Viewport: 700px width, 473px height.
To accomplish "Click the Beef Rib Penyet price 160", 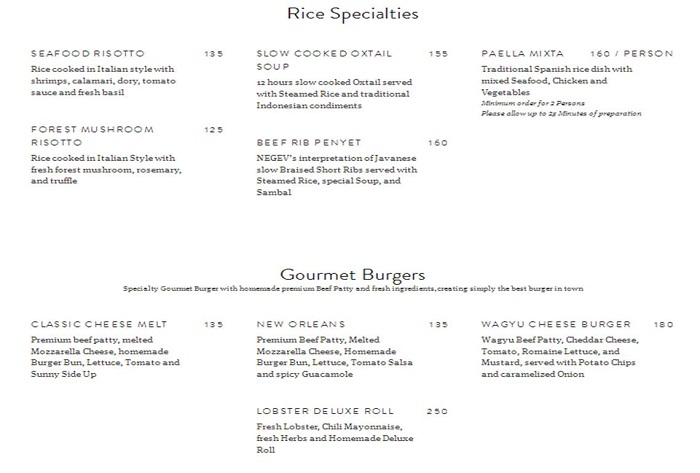I will click(x=438, y=143).
